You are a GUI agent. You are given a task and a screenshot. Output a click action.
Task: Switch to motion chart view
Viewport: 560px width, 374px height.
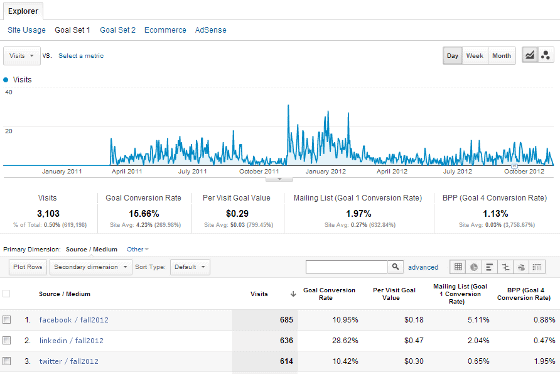(x=545, y=55)
